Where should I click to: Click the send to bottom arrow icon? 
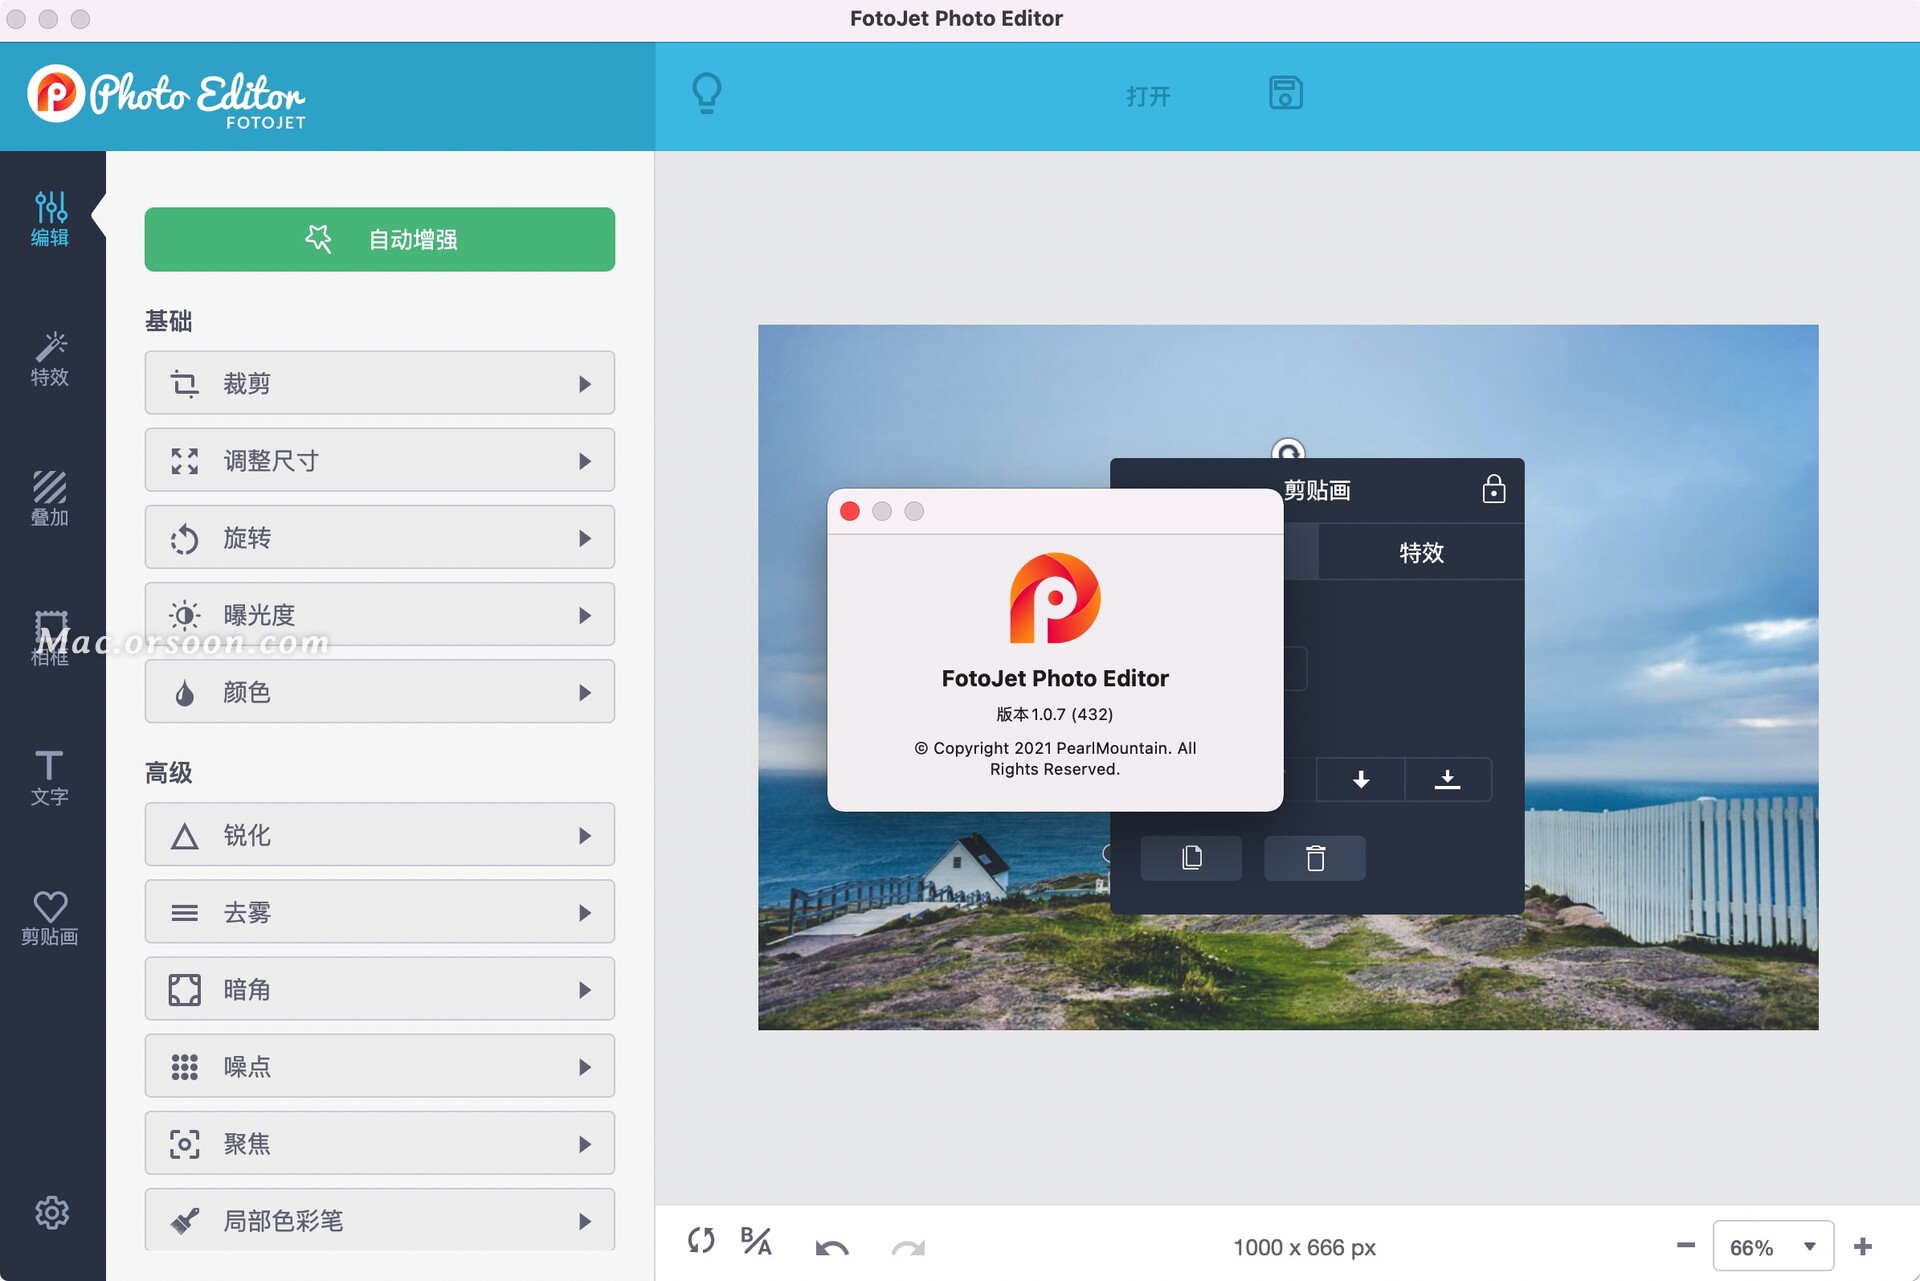[x=1448, y=779]
